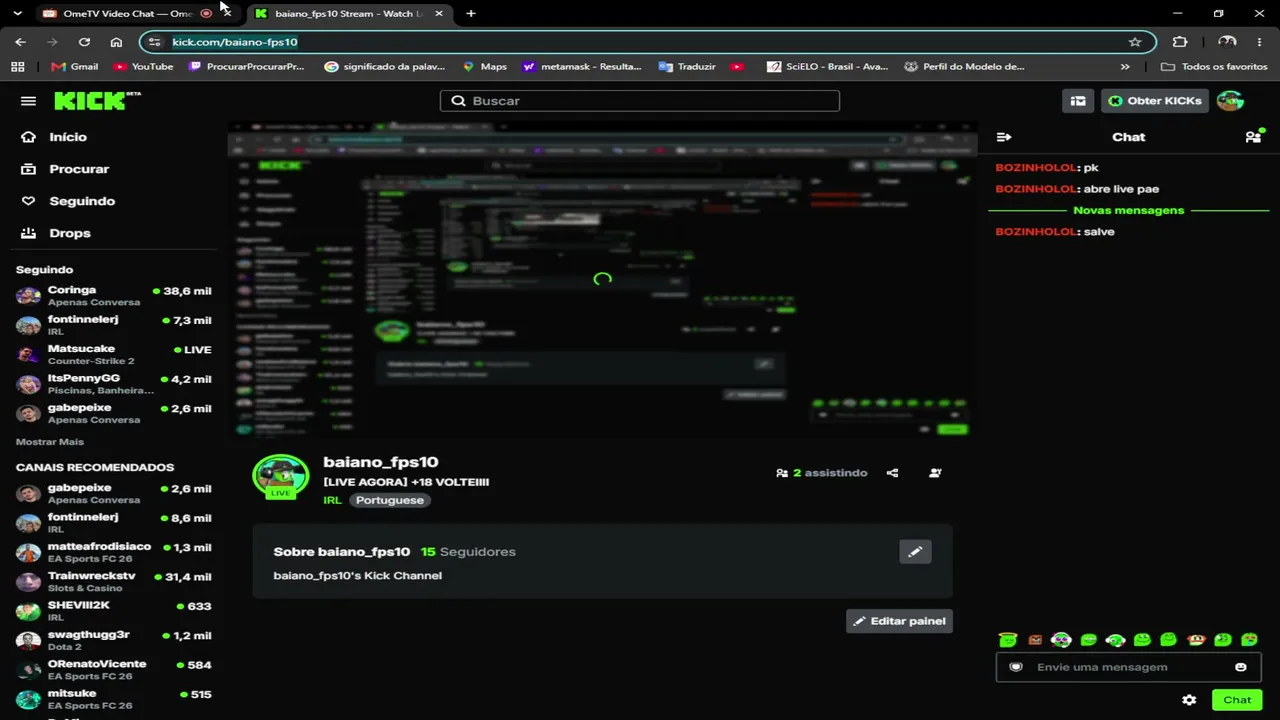
Task: Open the Gmail bookmark
Action: pos(73,67)
